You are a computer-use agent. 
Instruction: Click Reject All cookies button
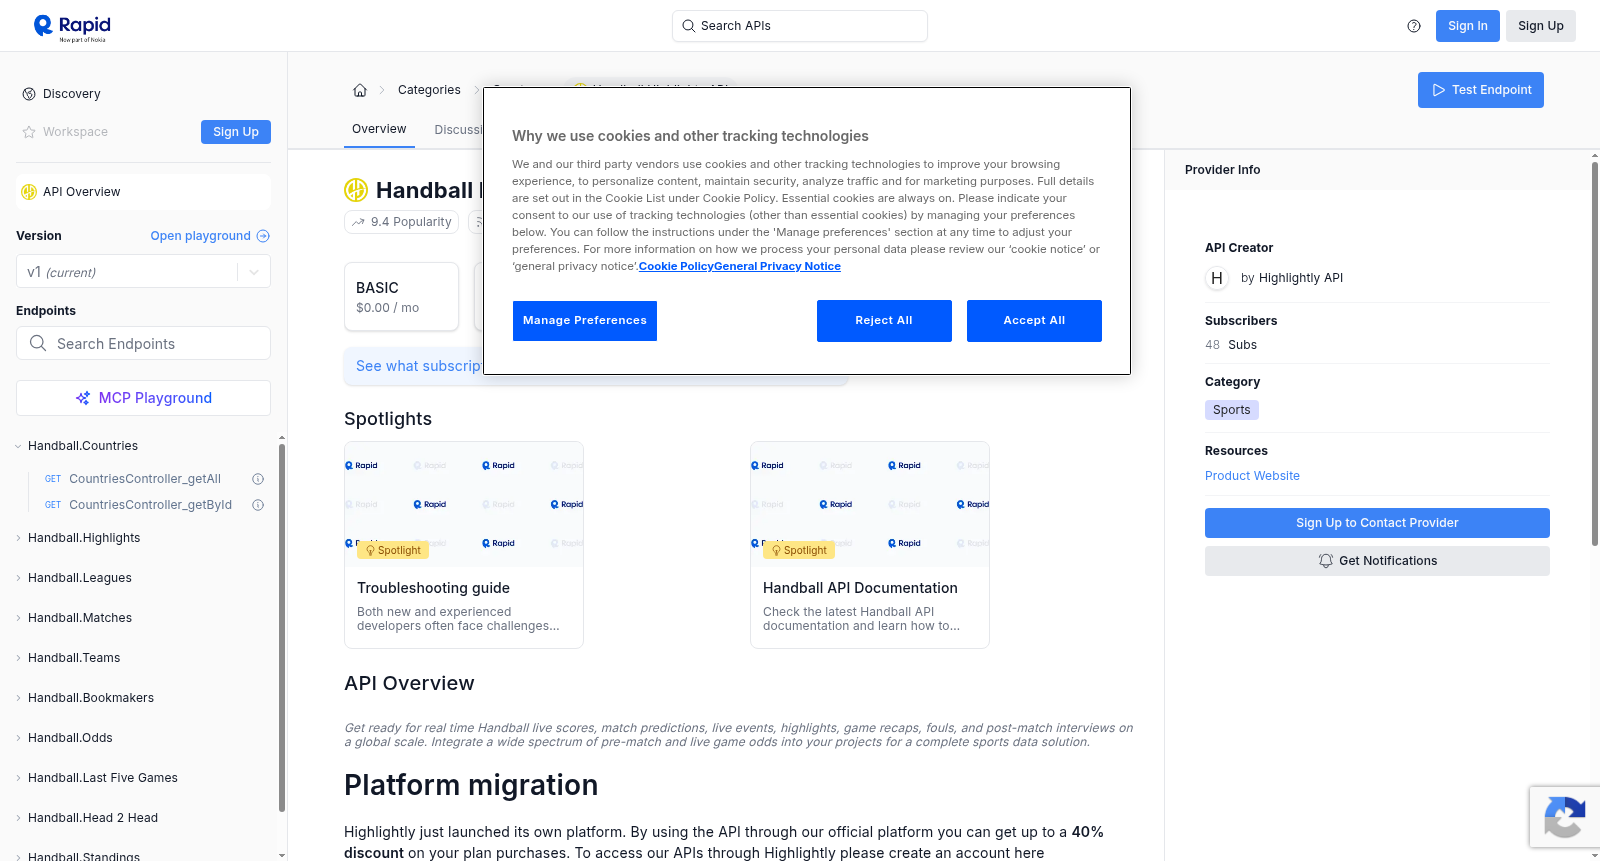(x=884, y=321)
